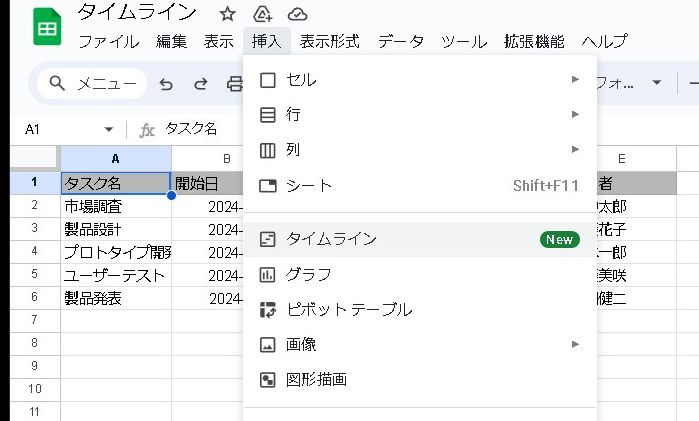The image size is (699, 421).
Task: Insert a ピボット テーブル
Action: point(420,309)
